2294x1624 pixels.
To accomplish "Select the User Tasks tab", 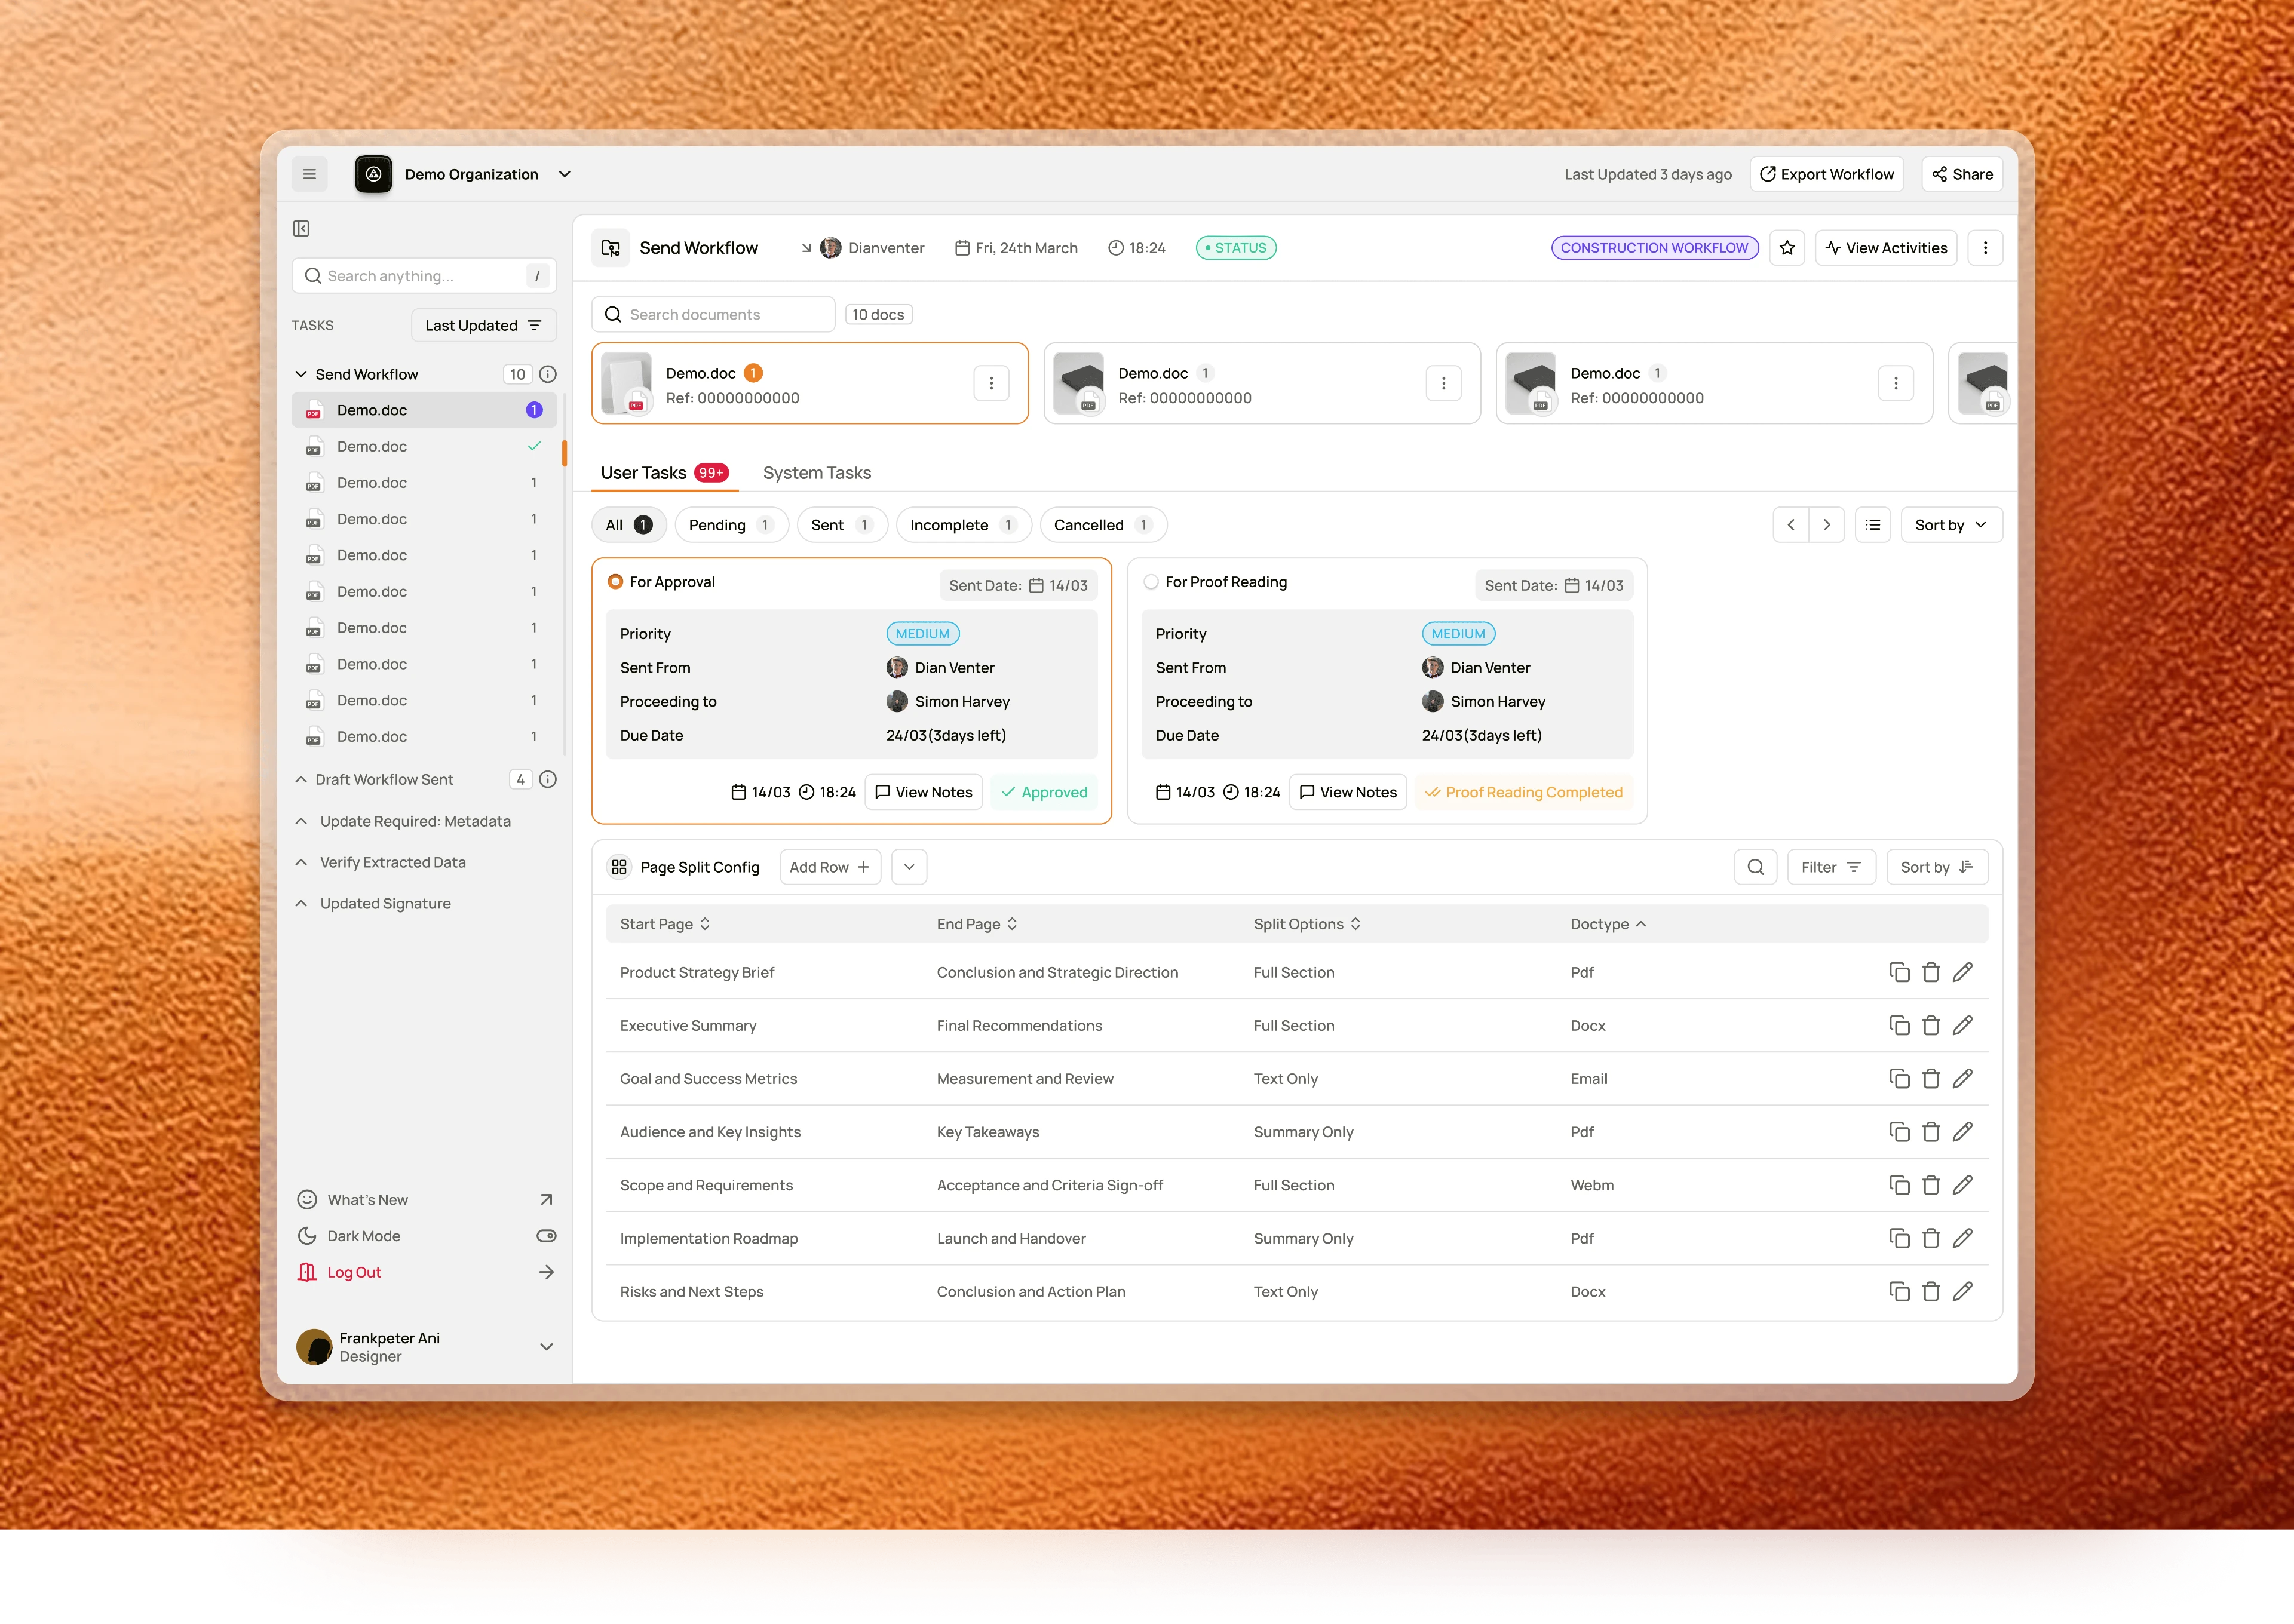I will point(665,473).
